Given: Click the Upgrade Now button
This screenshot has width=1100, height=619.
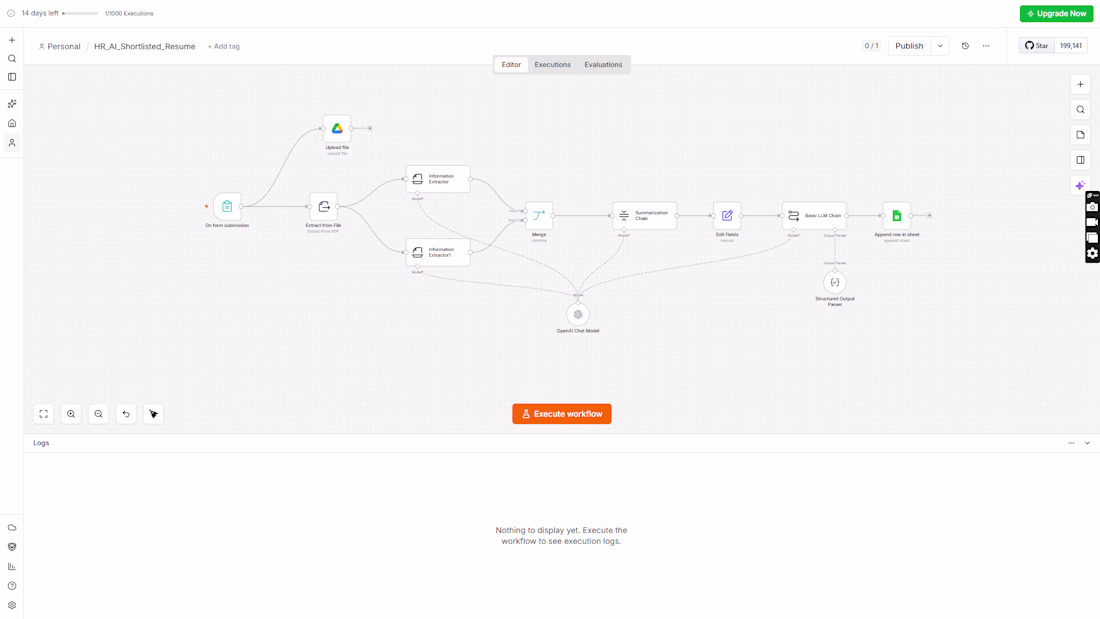Looking at the screenshot, I should [x=1057, y=13].
